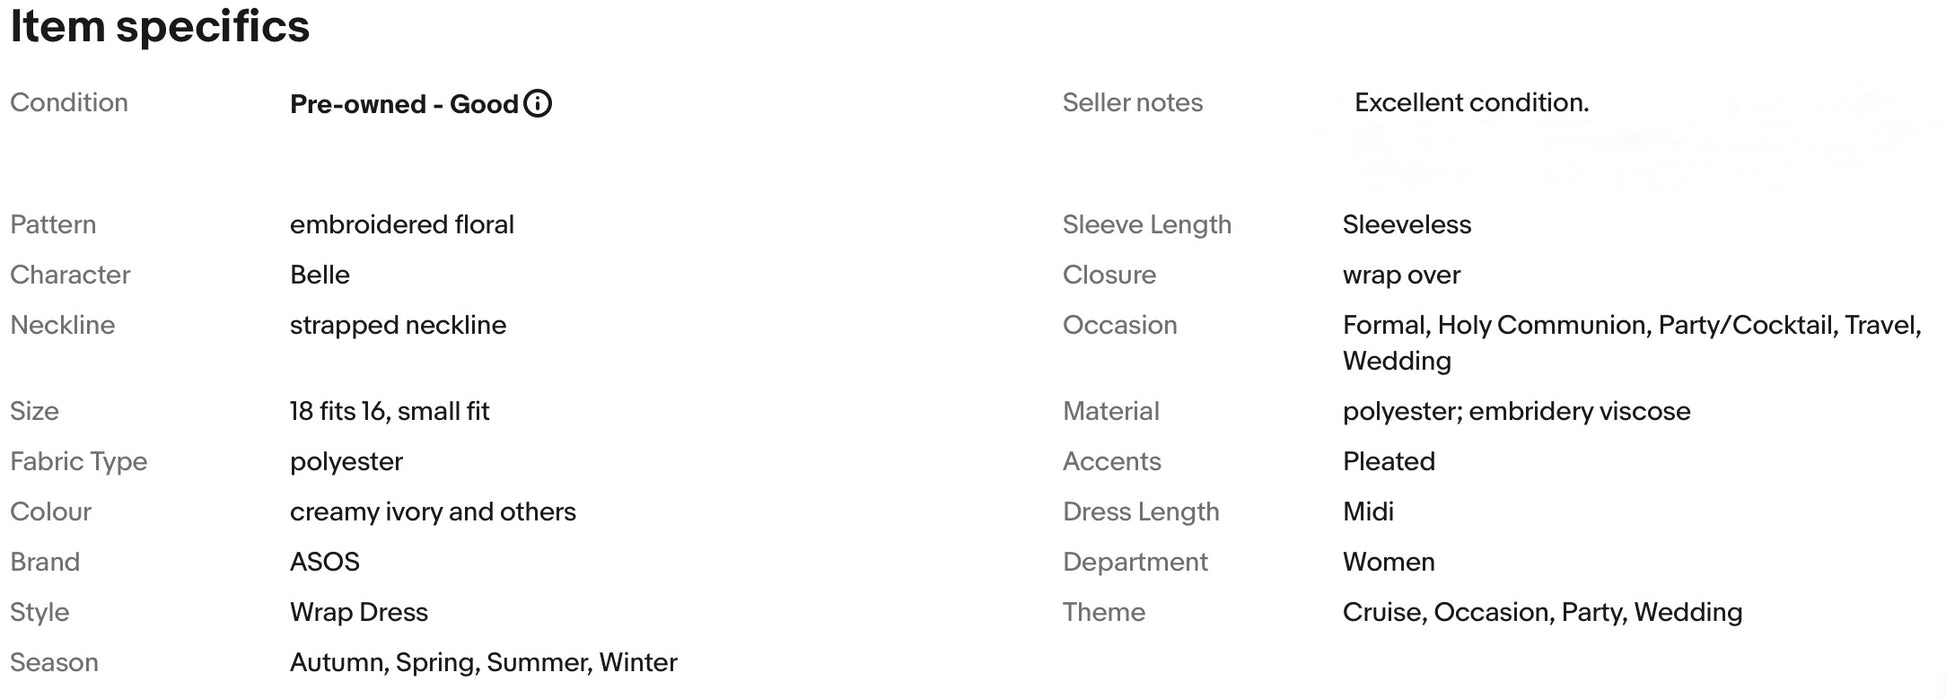Click the 'strapped neckline' value

[x=398, y=326]
